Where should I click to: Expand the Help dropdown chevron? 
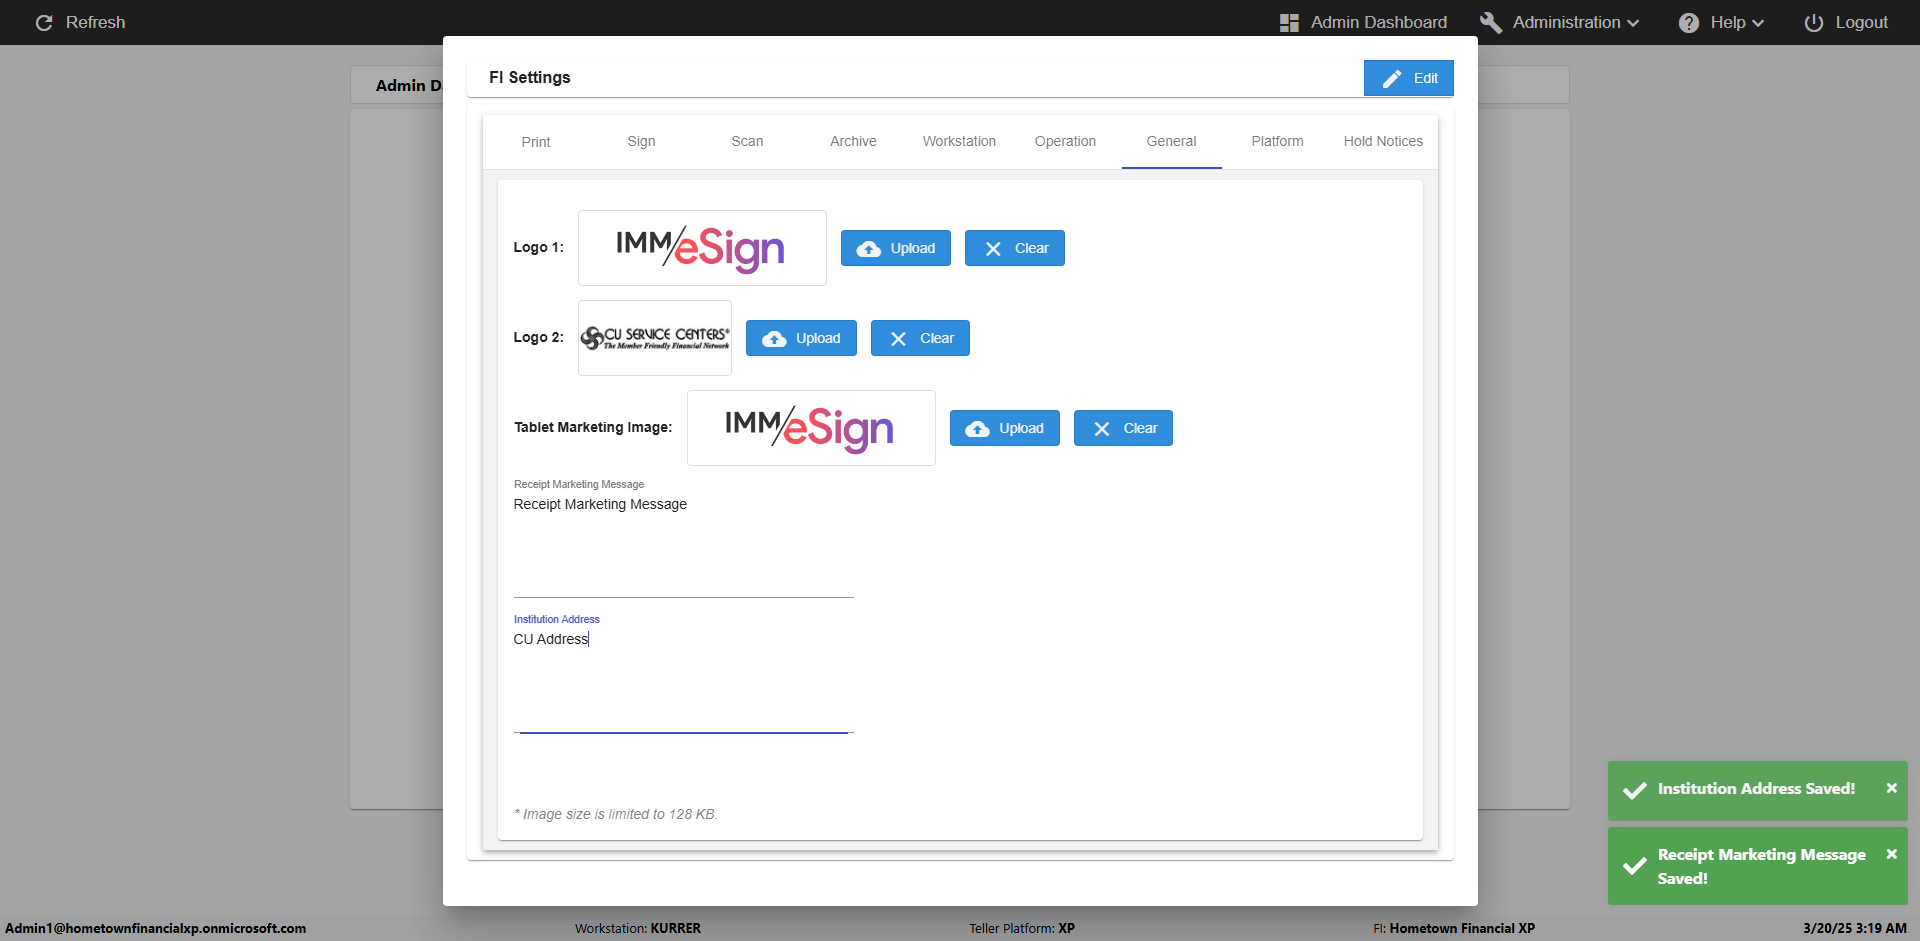click(x=1758, y=23)
